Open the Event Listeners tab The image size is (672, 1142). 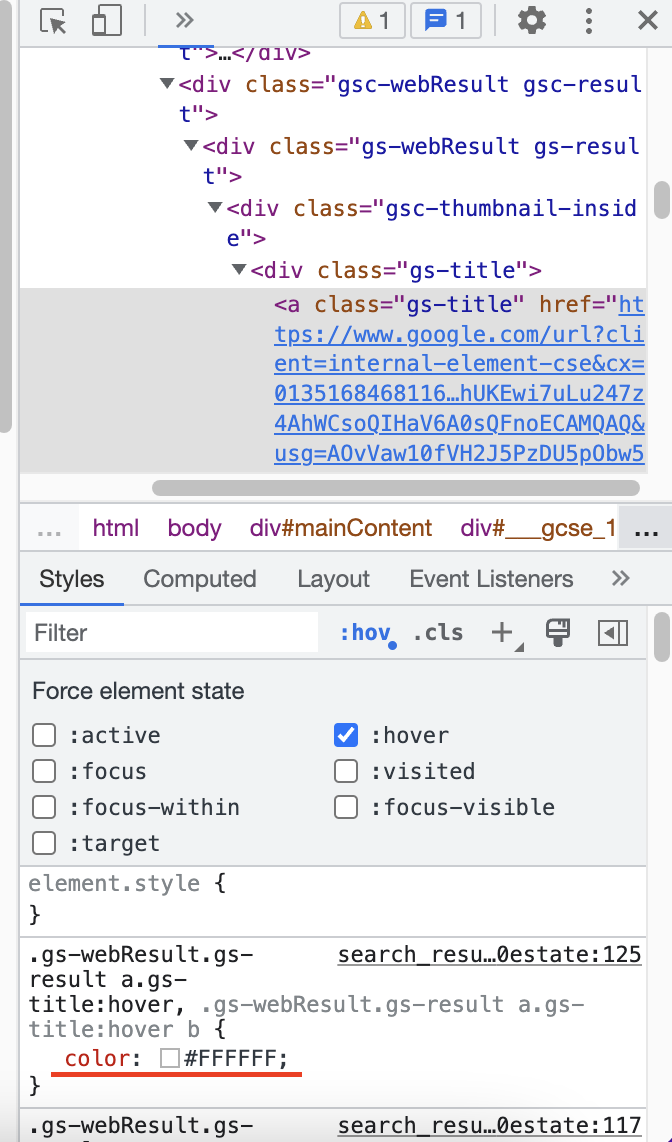pos(491,578)
